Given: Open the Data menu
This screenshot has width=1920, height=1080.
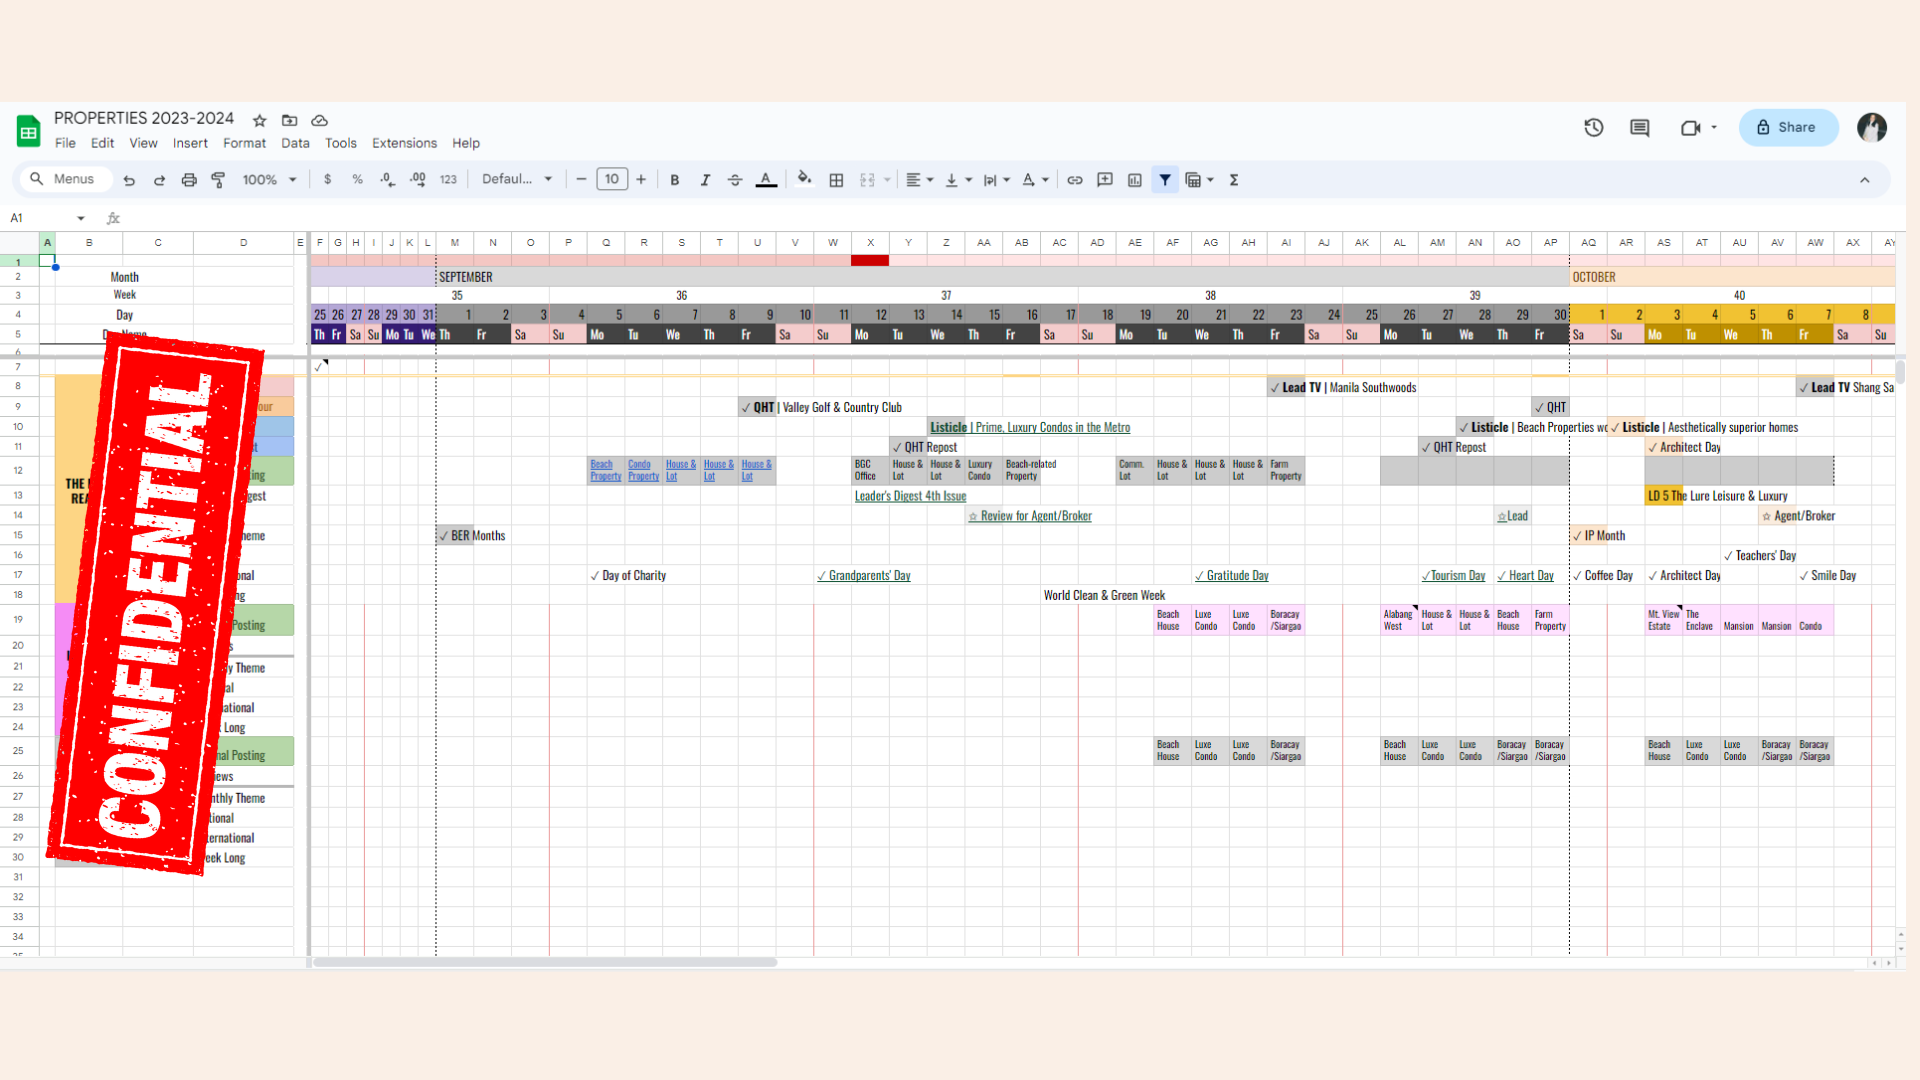Looking at the screenshot, I should pyautogui.click(x=295, y=143).
